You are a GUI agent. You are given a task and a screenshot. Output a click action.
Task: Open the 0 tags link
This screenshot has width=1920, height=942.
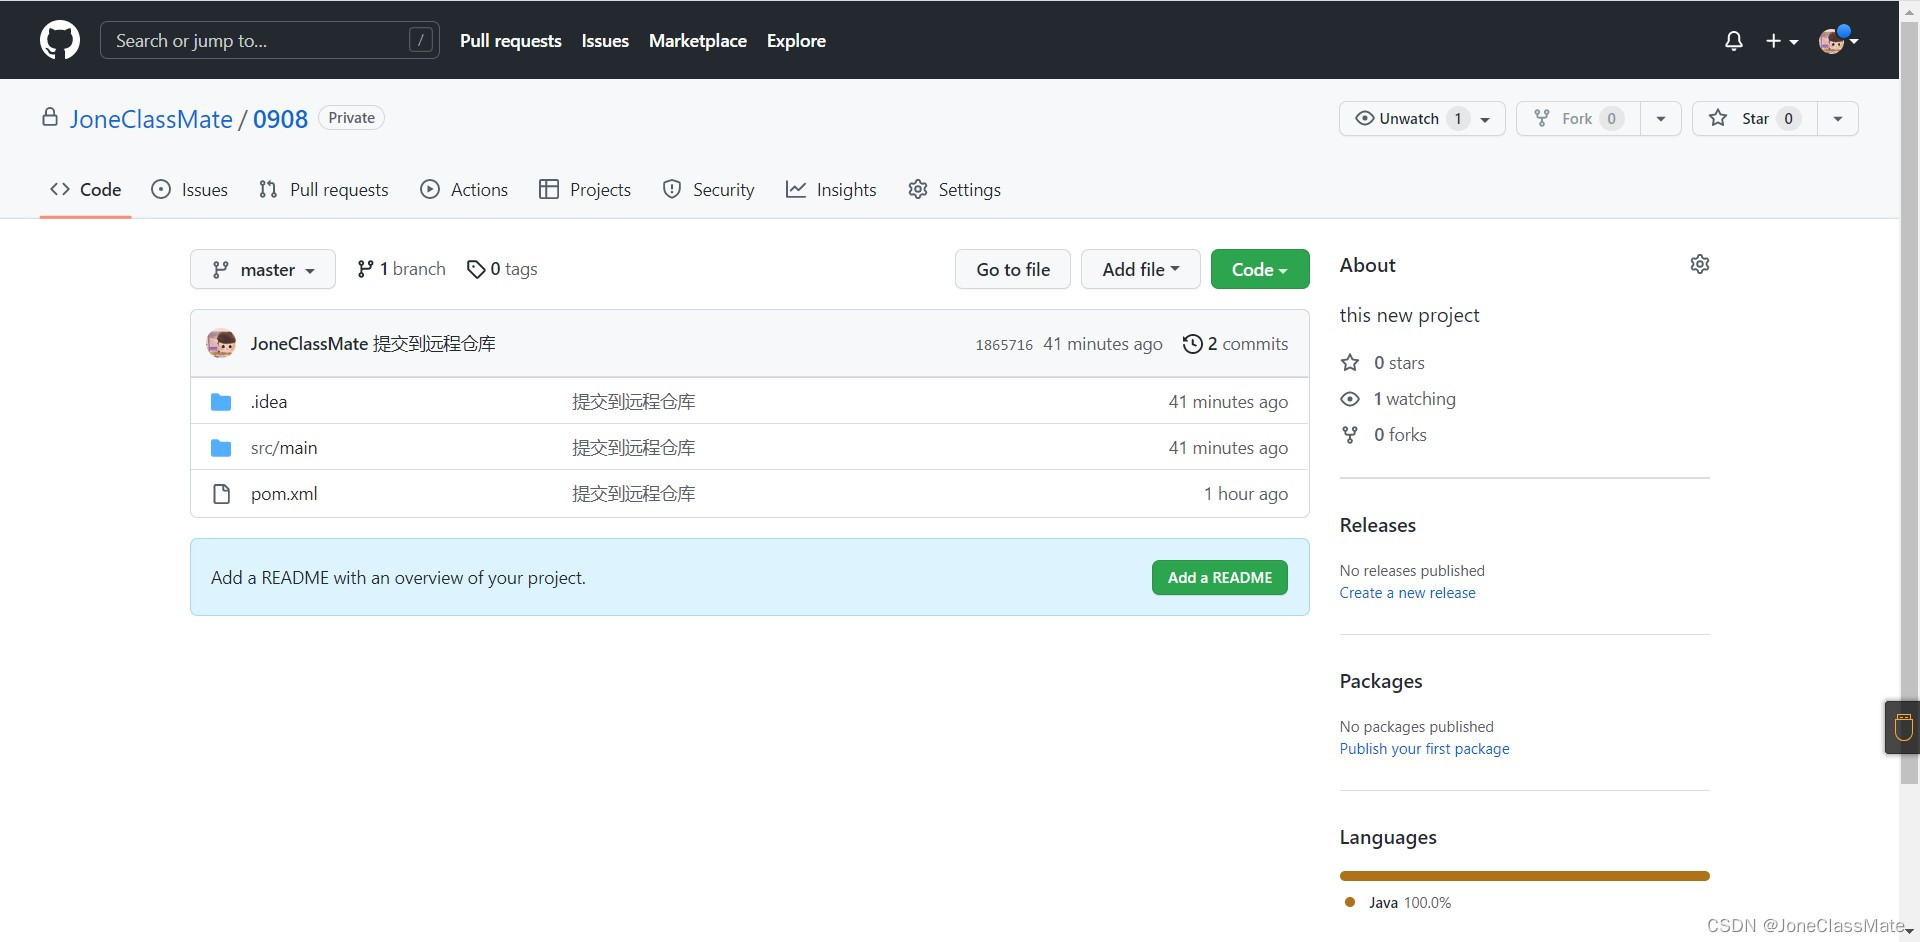502,269
